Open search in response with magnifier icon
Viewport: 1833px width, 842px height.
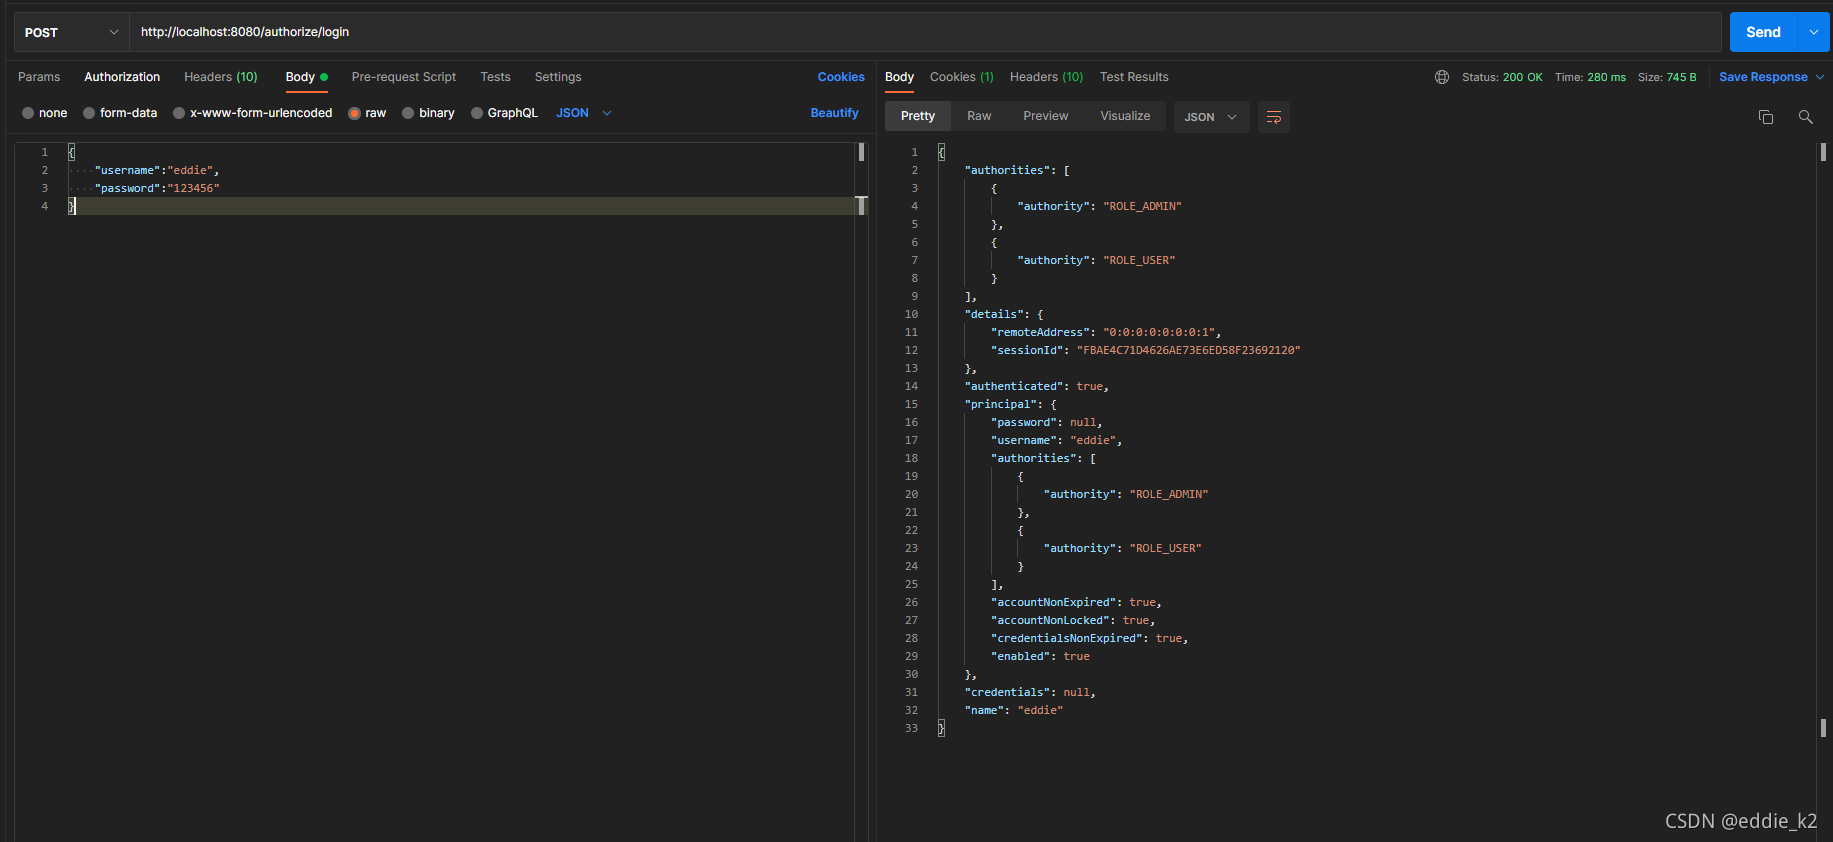tap(1805, 117)
